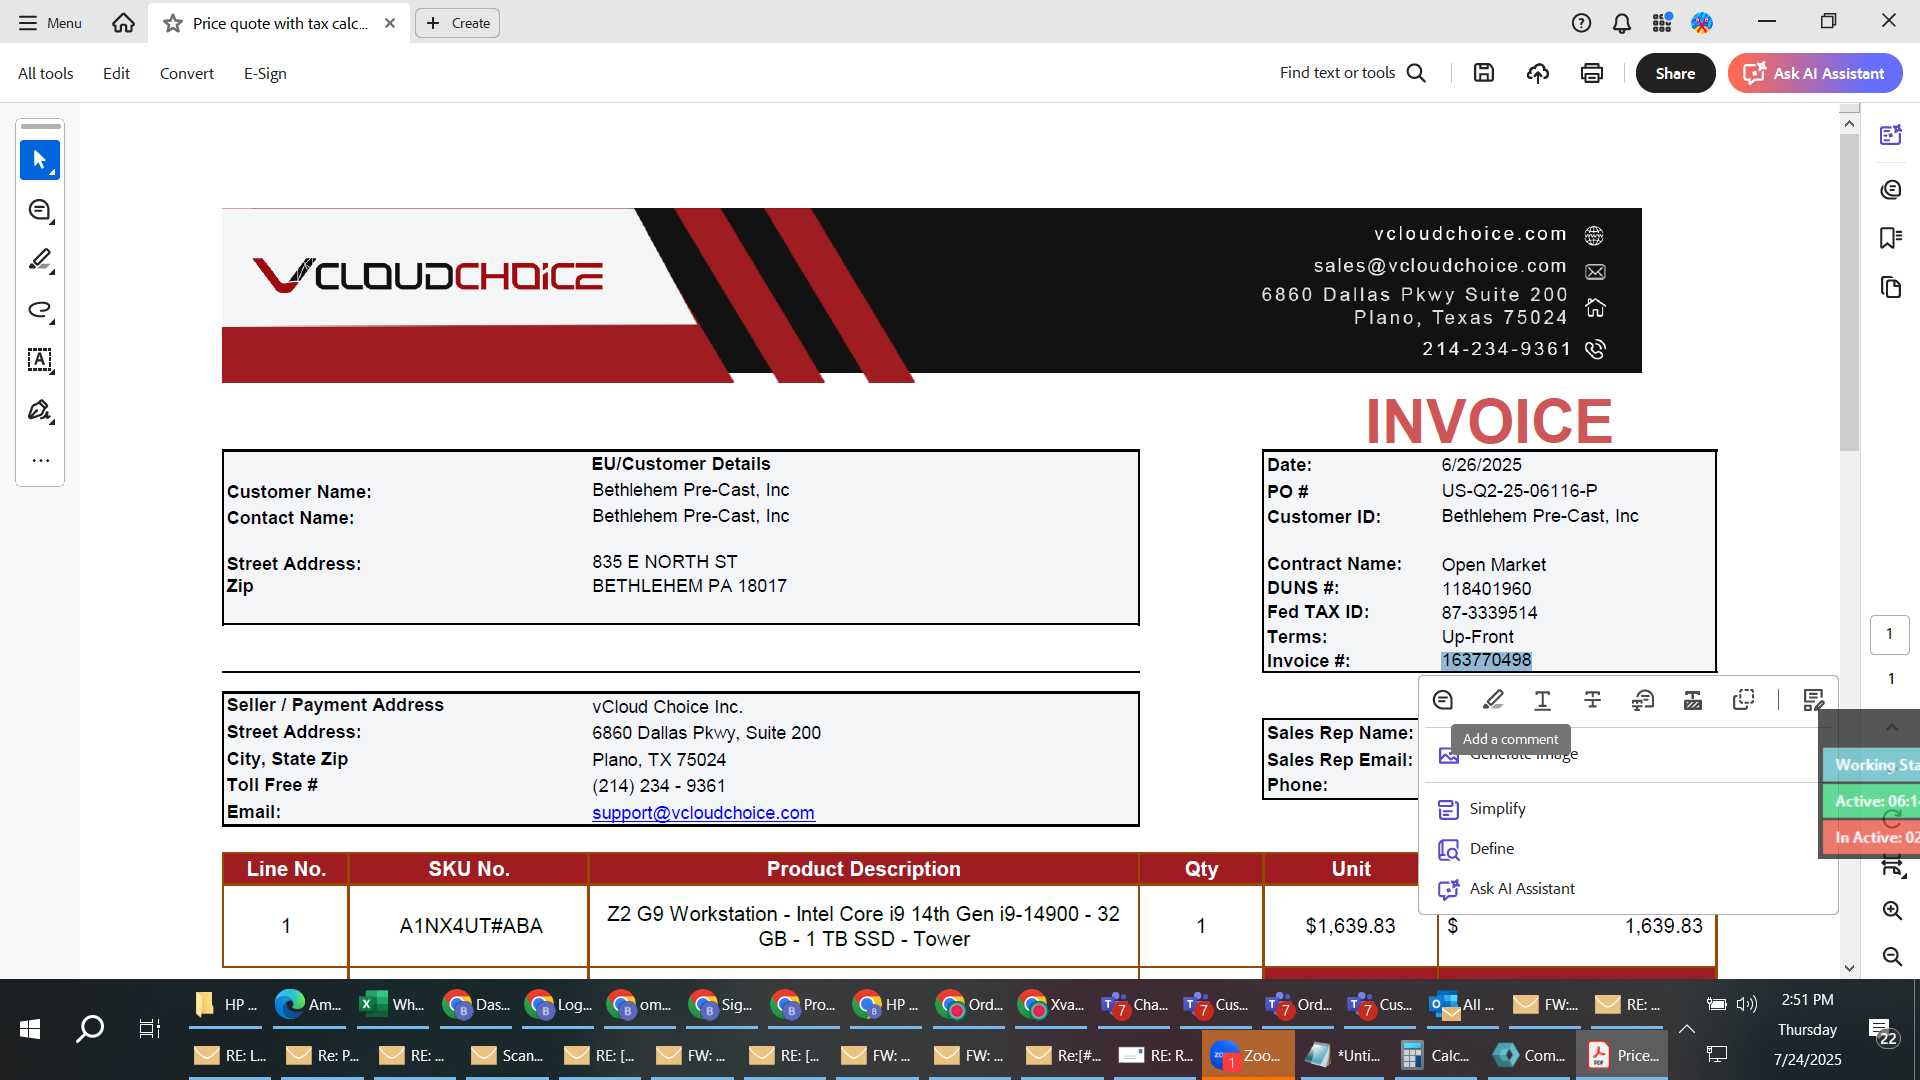Open the Edit menu

click(116, 73)
